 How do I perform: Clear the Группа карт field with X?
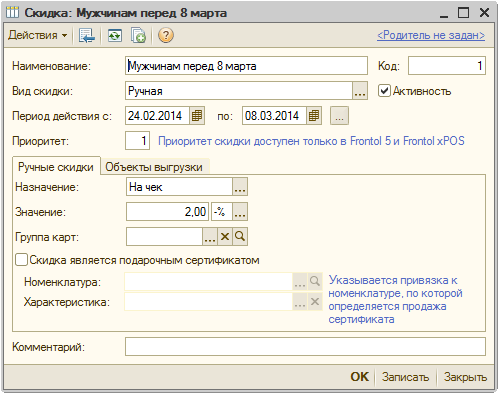[x=225, y=237]
